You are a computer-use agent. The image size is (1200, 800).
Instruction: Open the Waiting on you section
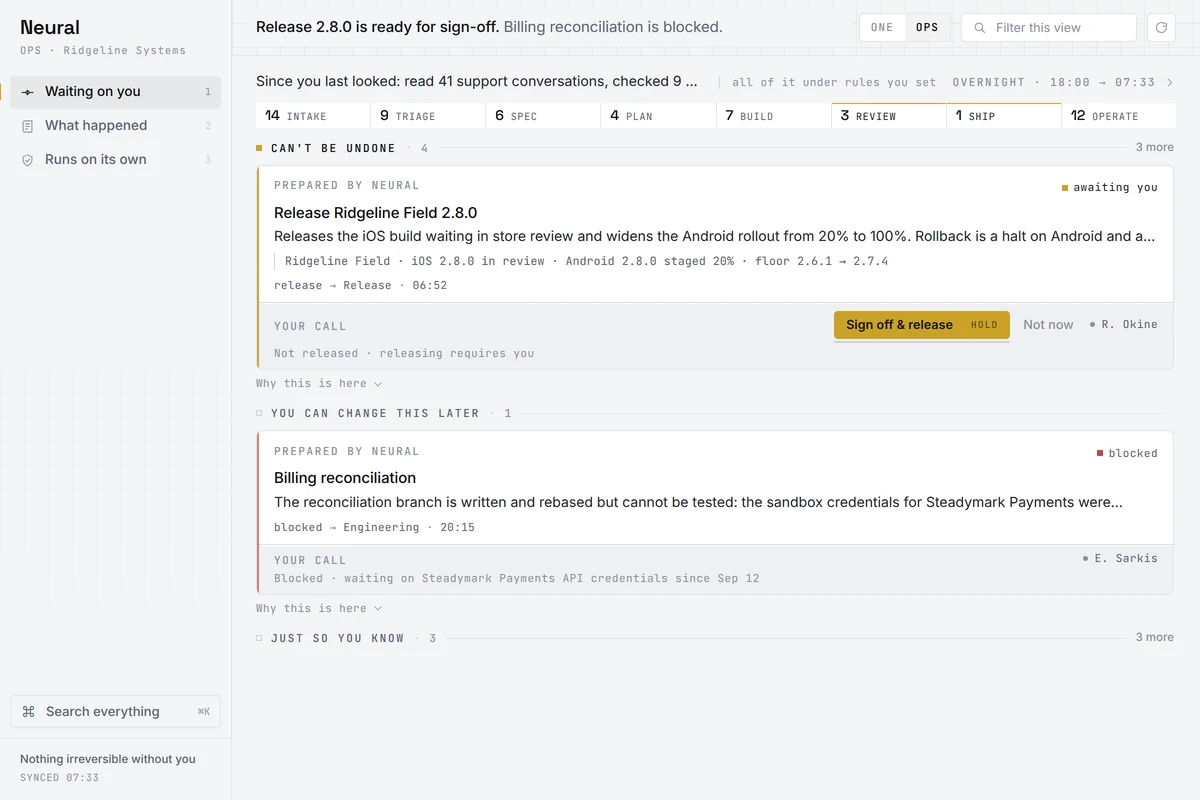pyautogui.click(x=115, y=92)
